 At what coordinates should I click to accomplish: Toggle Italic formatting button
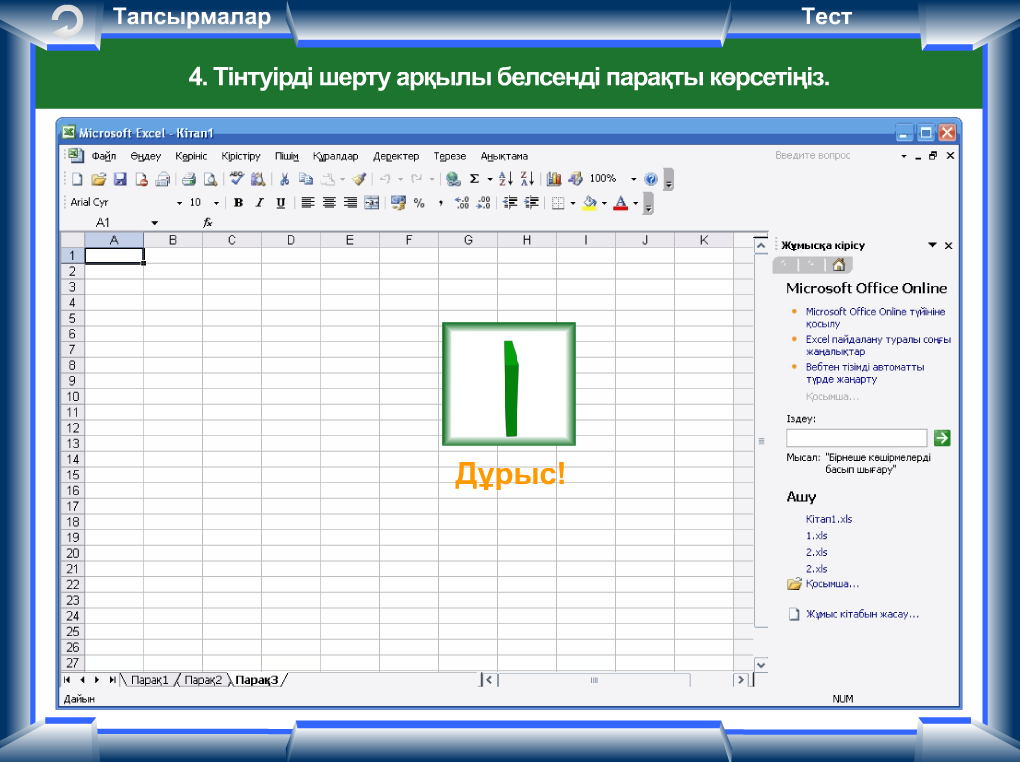point(259,203)
